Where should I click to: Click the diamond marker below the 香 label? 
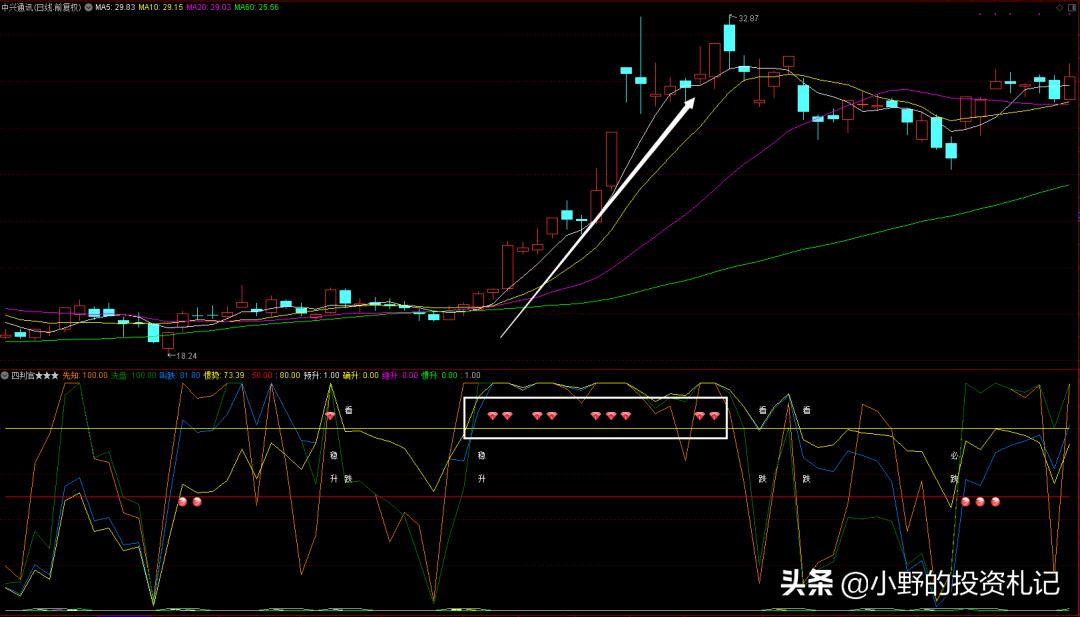tap(331, 415)
